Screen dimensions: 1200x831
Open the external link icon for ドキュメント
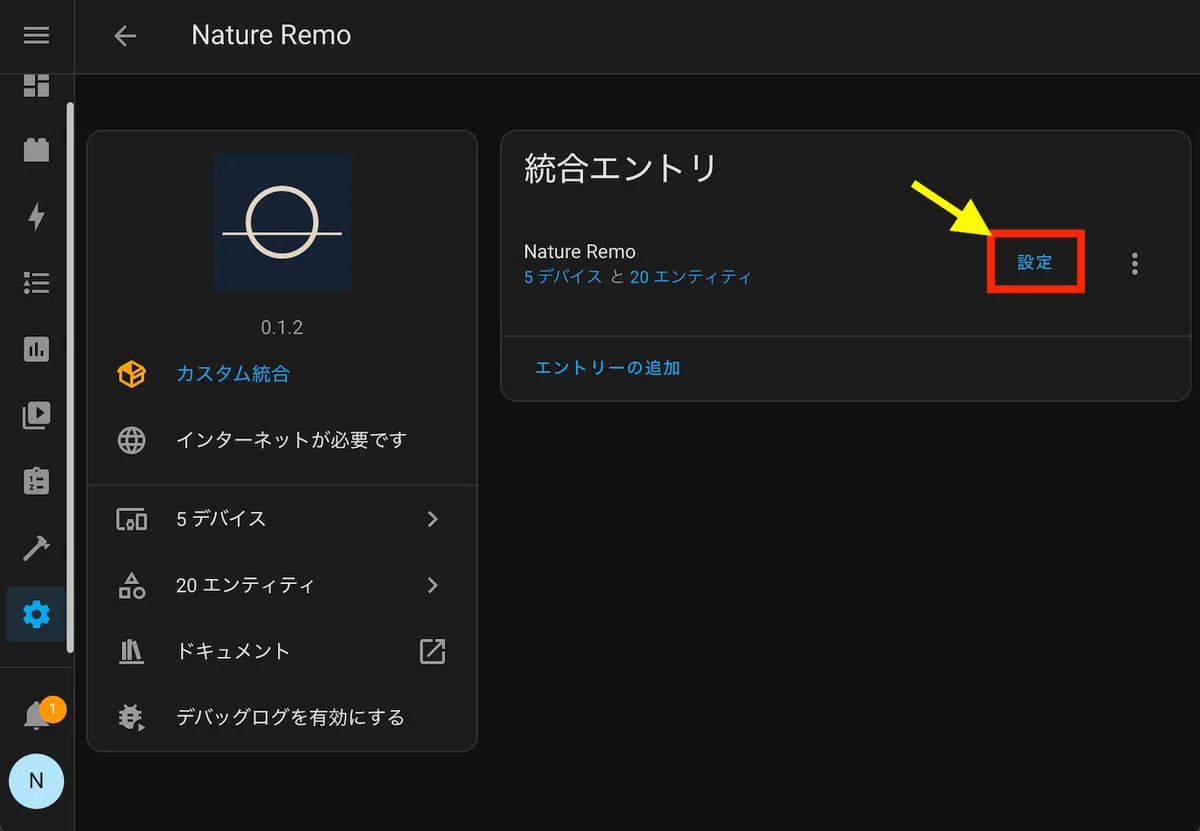click(432, 651)
